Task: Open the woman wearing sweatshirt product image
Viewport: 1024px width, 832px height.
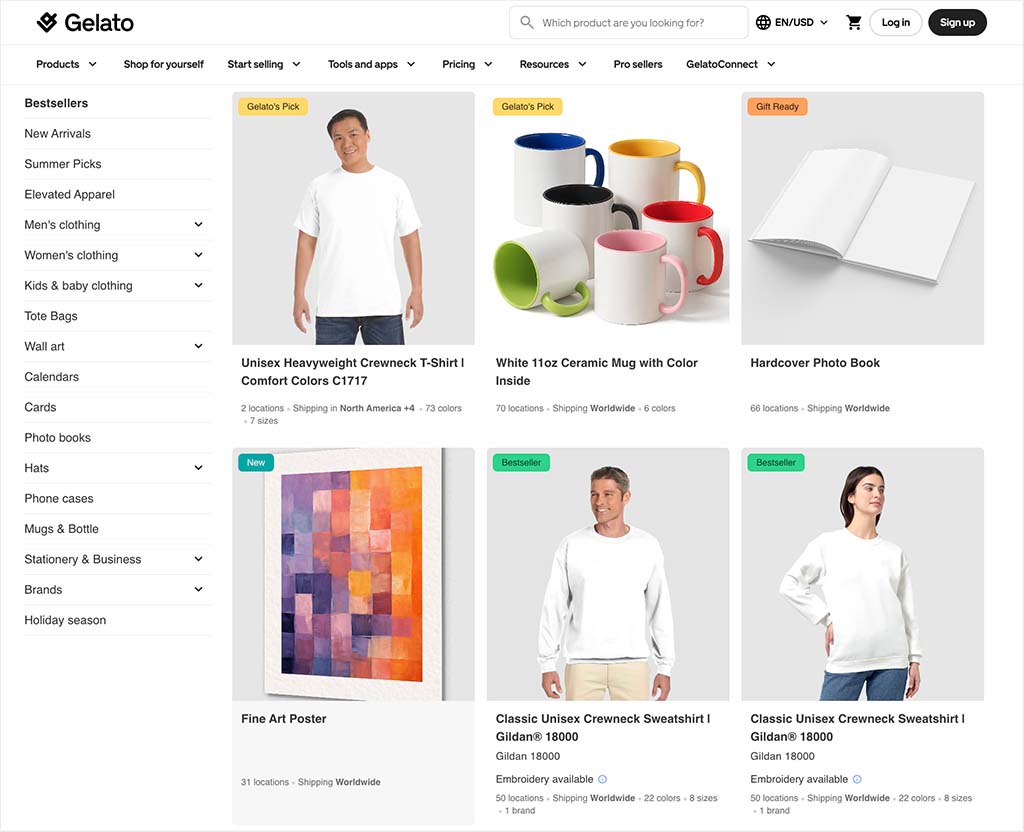Action: 863,574
